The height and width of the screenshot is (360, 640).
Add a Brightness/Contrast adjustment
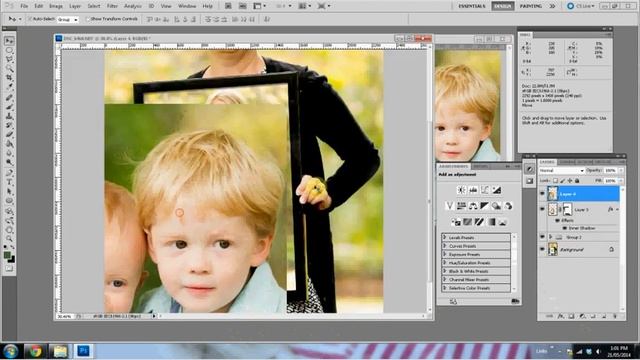click(461, 190)
